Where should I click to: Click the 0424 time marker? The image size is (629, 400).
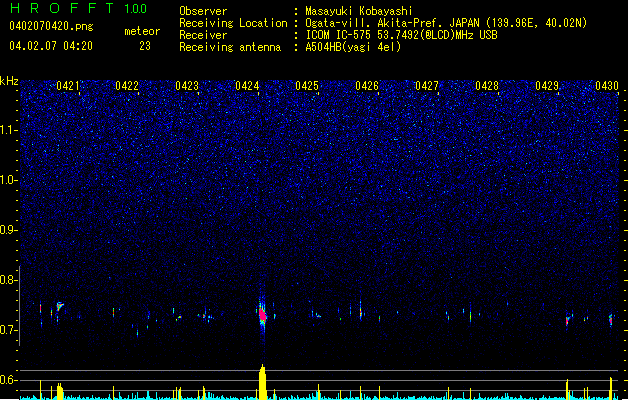[x=247, y=86]
